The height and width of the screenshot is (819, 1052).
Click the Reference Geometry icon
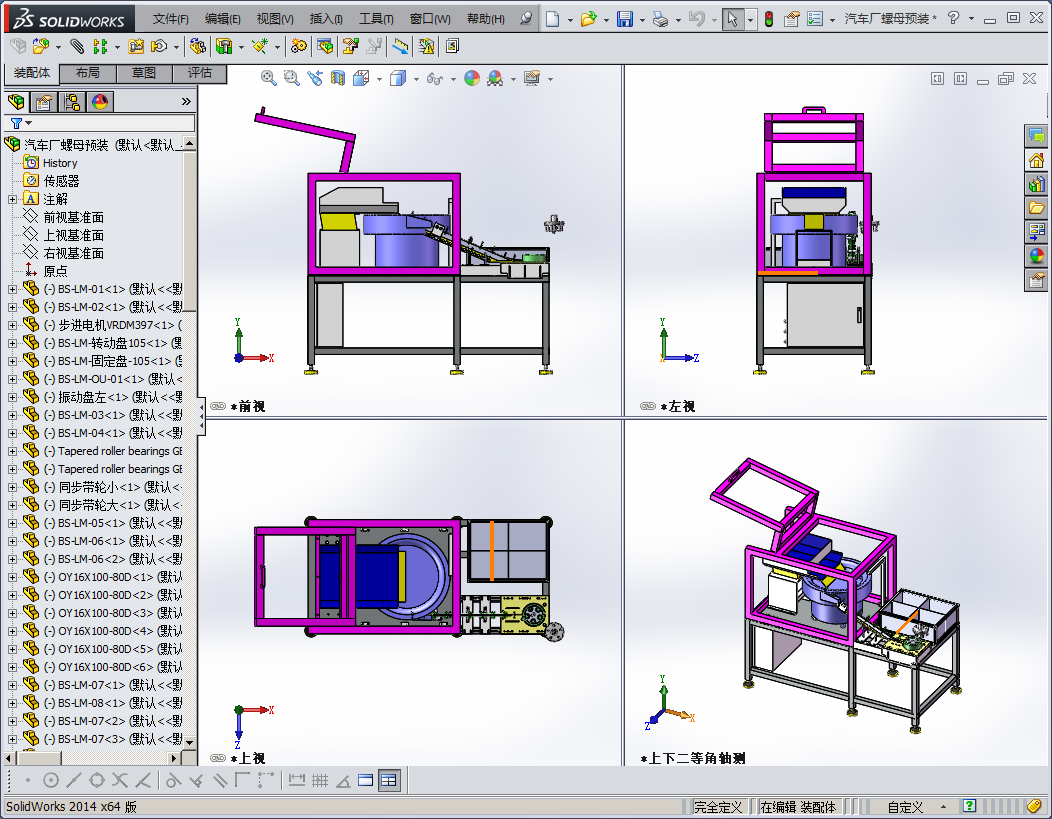[260, 46]
